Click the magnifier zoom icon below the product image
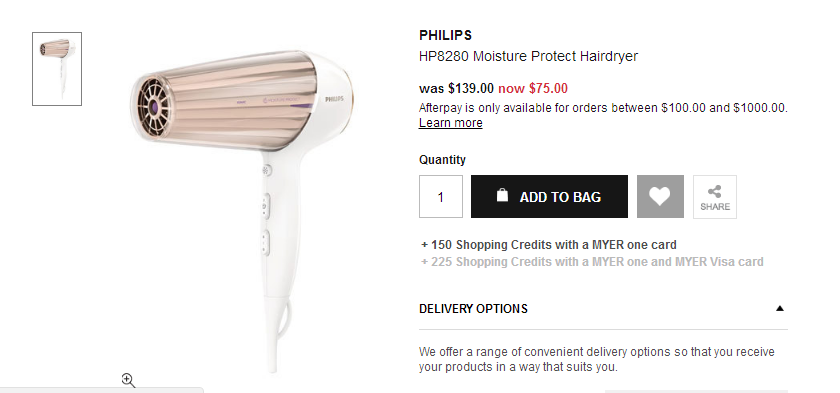Image resolution: width=840 pixels, height=393 pixels. 128,380
